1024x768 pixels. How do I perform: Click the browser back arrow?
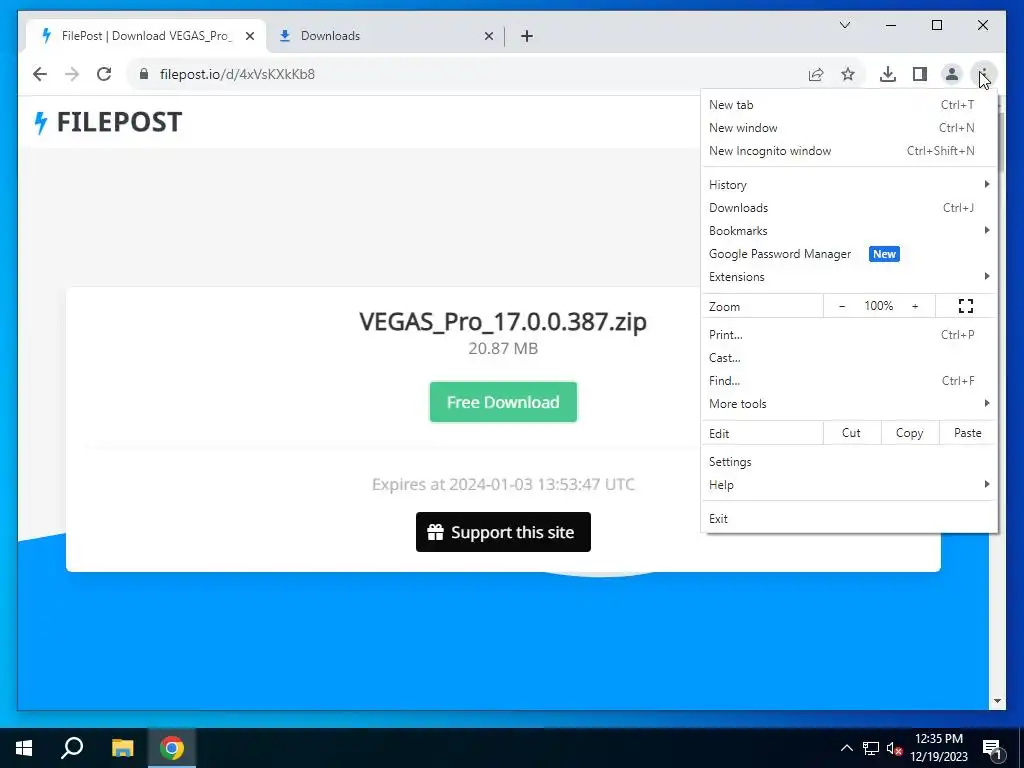click(40, 74)
